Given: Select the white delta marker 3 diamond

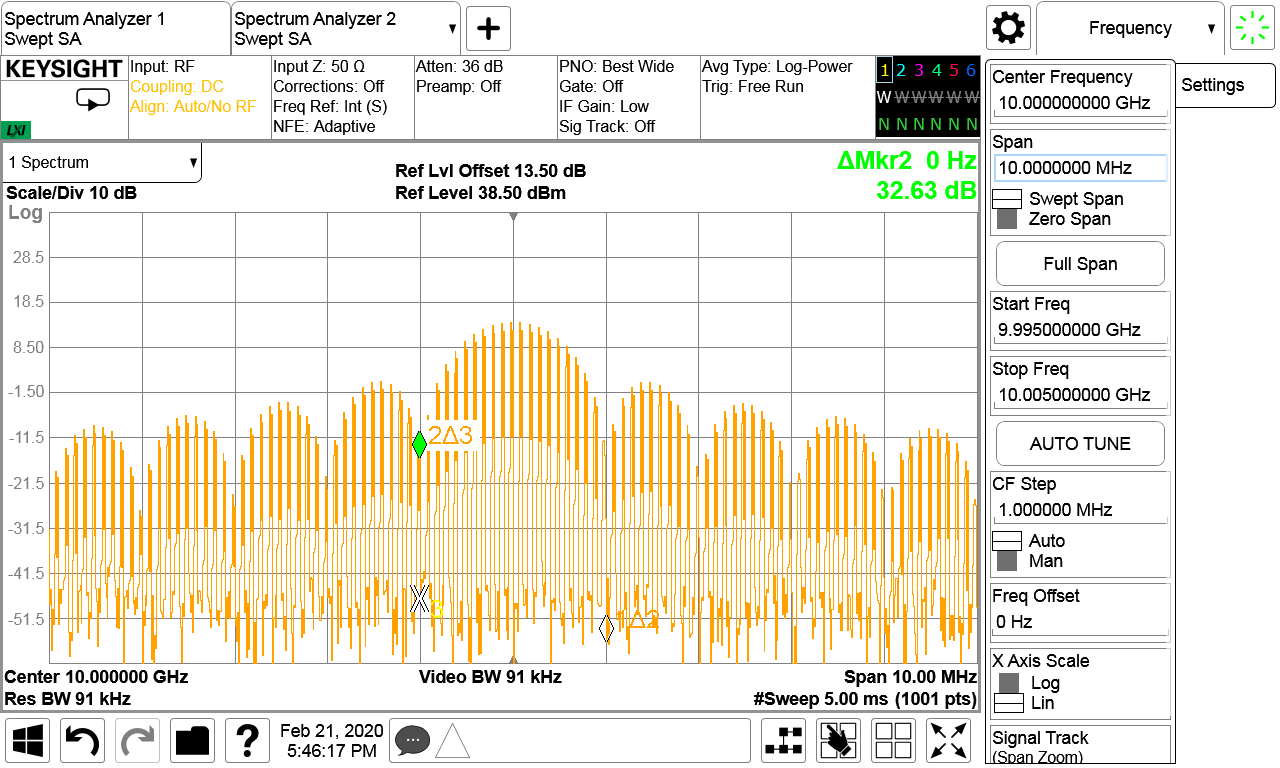Looking at the screenshot, I should coord(606,628).
